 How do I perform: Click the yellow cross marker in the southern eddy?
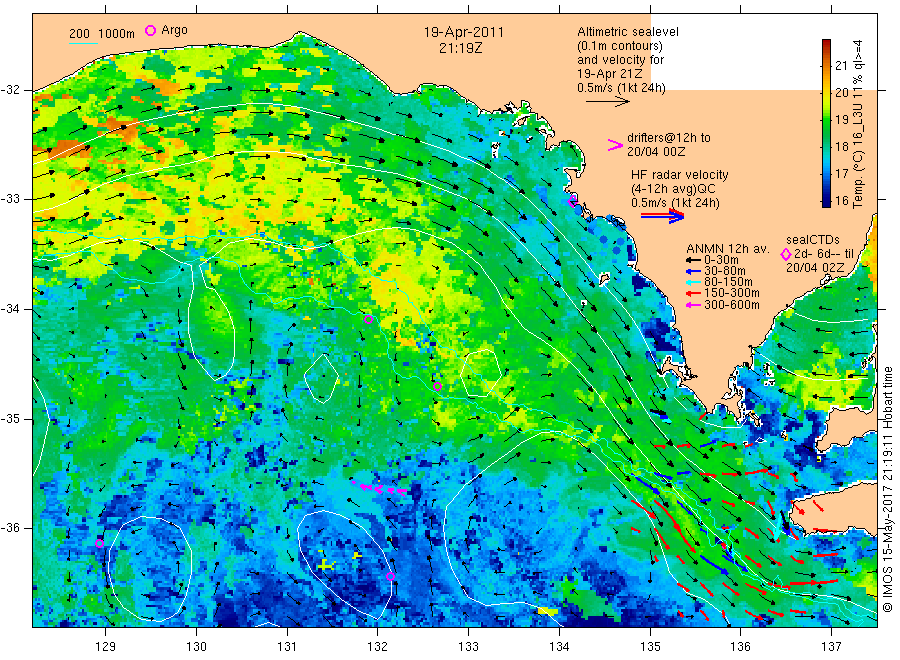(x=325, y=565)
